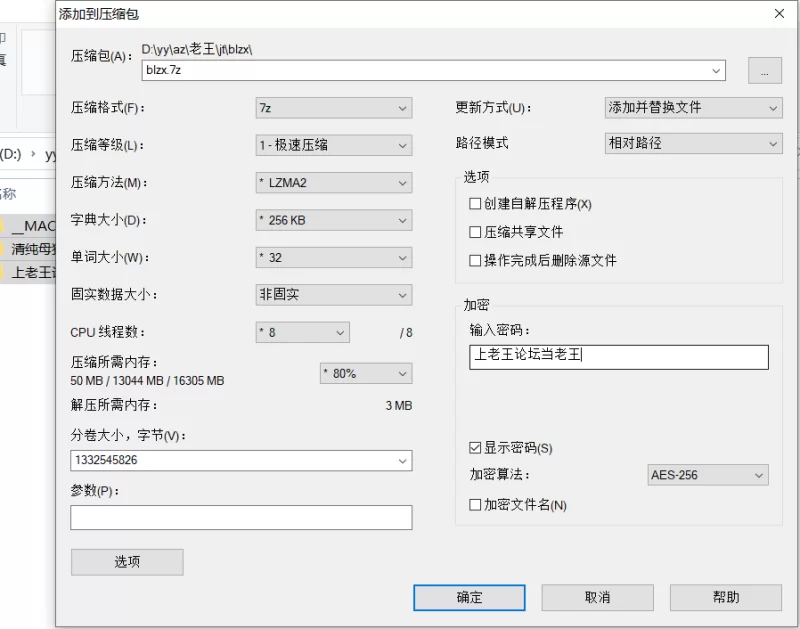Confirm with the 确定 button
Viewport: 800px width, 629px height.
469,597
